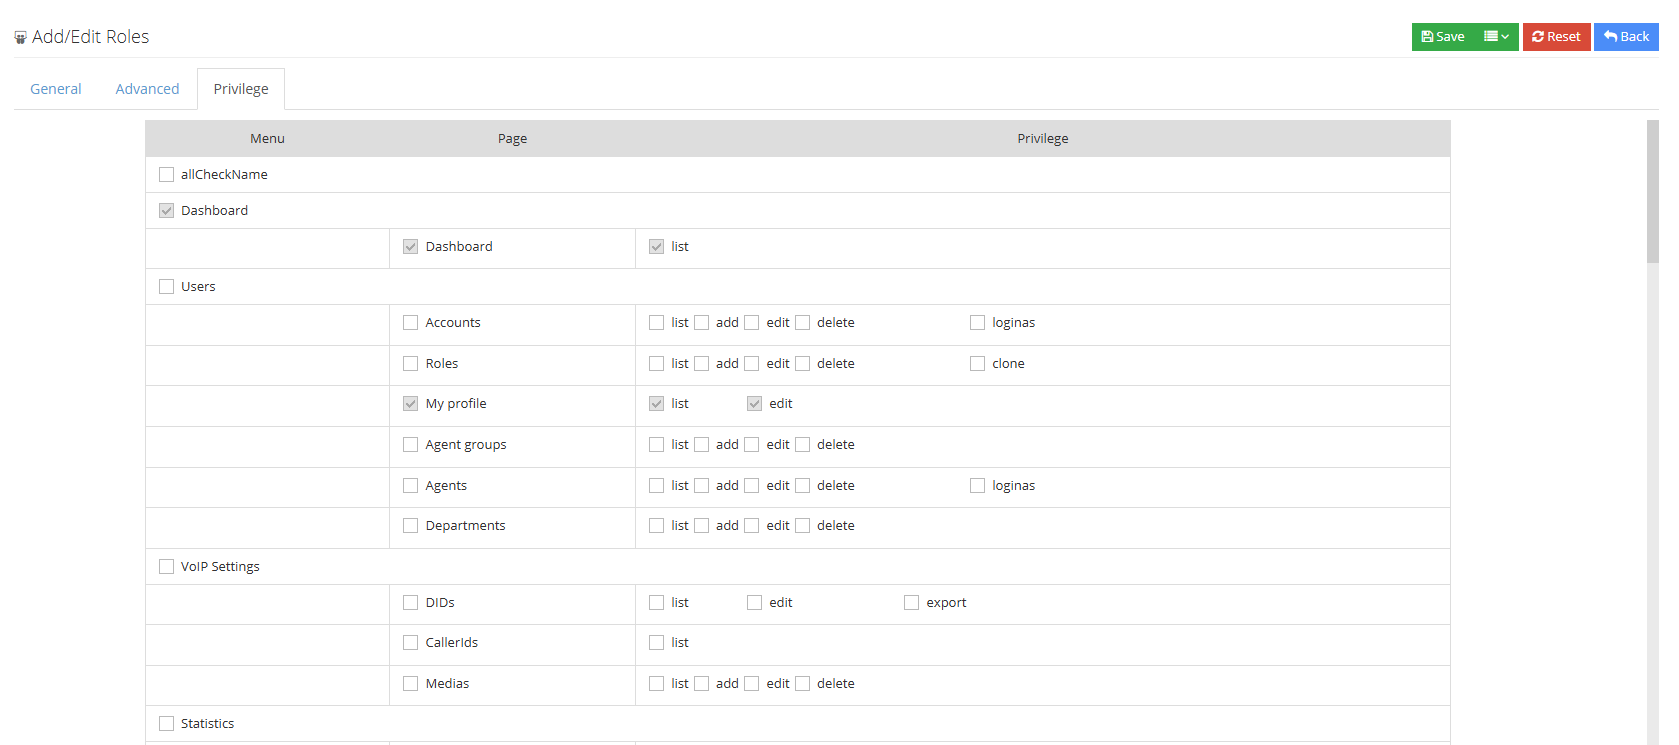This screenshot has height=745, width=1679.
Task: Enable list privilege for Roles
Action: point(656,364)
